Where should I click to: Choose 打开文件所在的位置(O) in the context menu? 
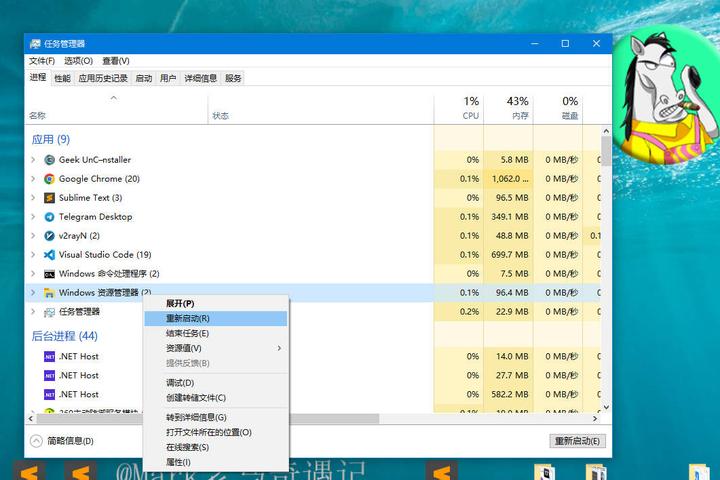click(x=216, y=432)
